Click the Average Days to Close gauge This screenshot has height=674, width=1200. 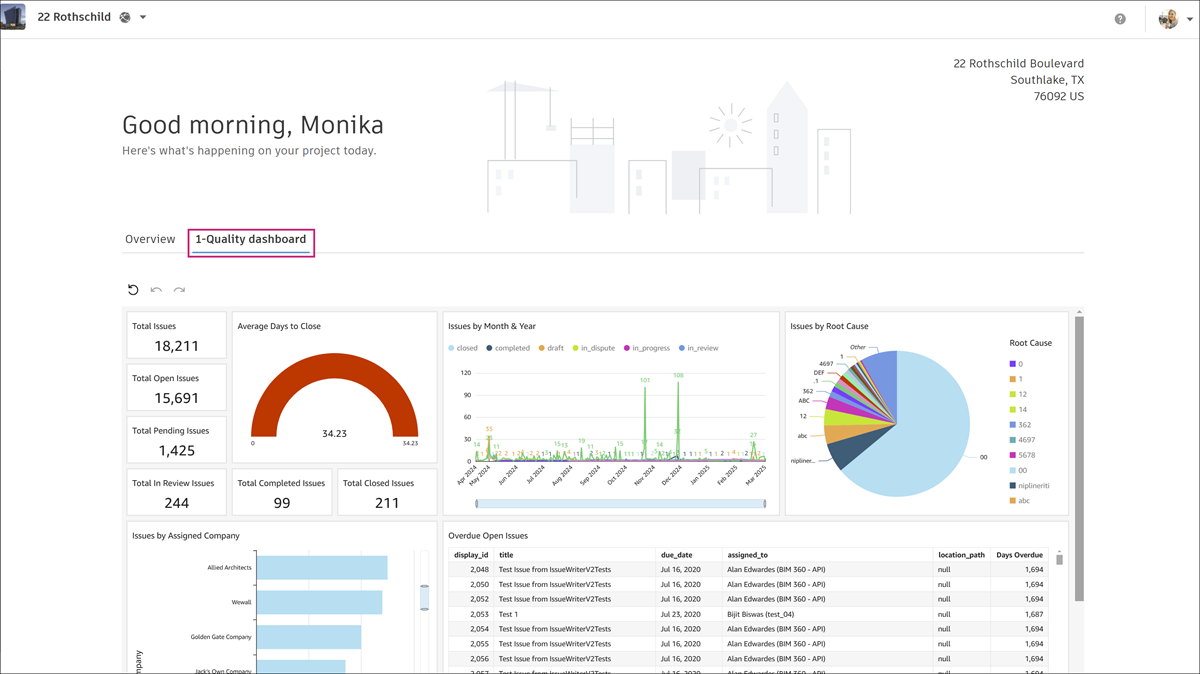click(334, 395)
